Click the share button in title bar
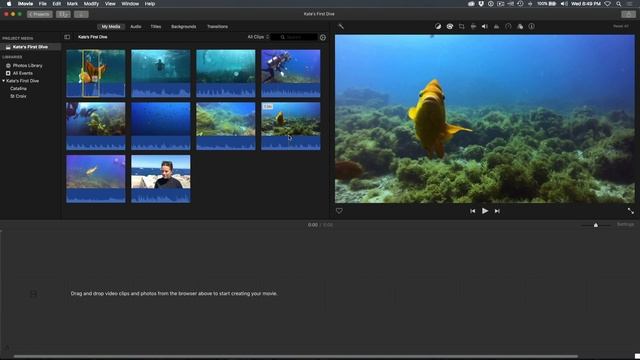640x360 pixels. click(x=628, y=14)
